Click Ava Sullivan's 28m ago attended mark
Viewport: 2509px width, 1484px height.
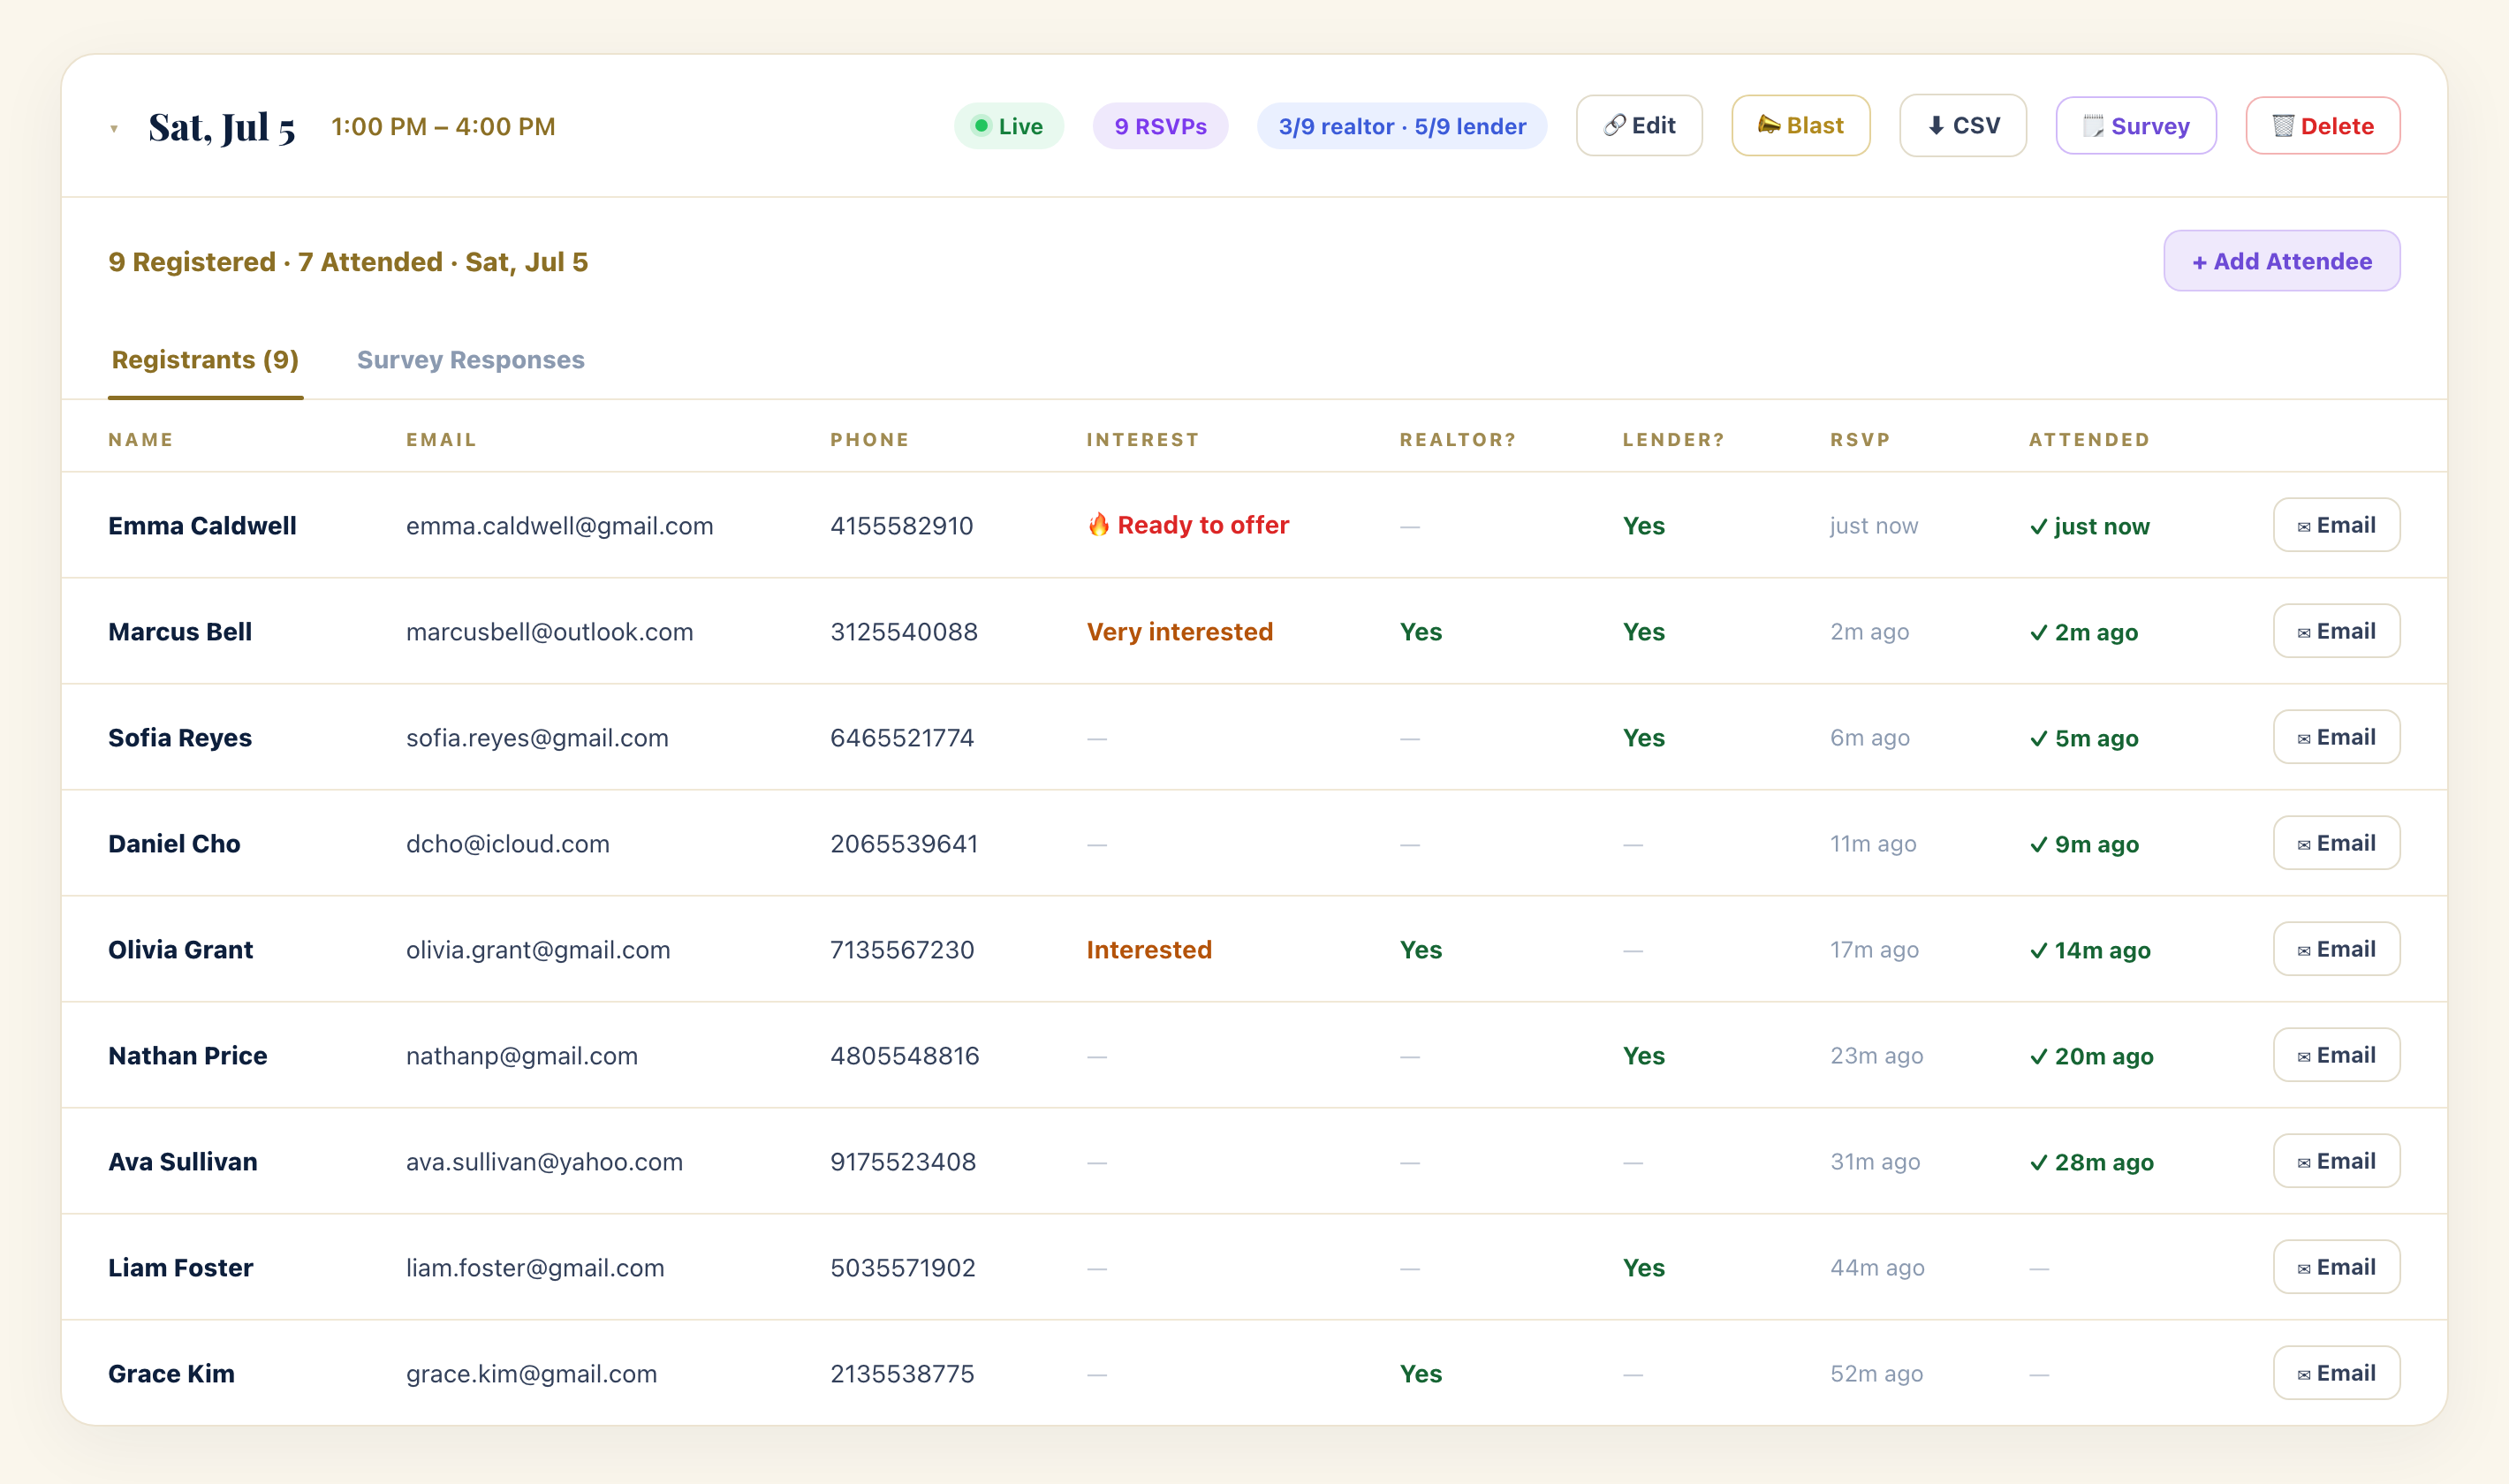(2091, 1163)
